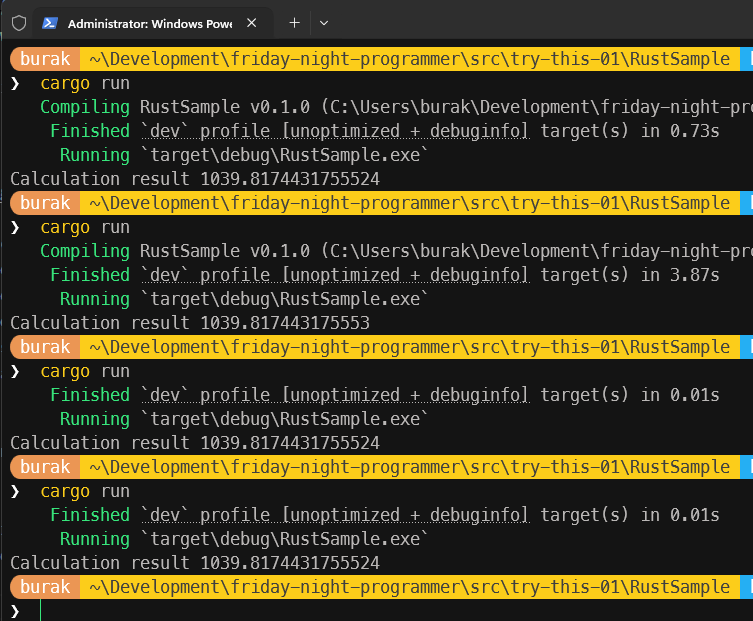Click the first cargo run command
This screenshot has height=621, width=753.
[x=85, y=83]
